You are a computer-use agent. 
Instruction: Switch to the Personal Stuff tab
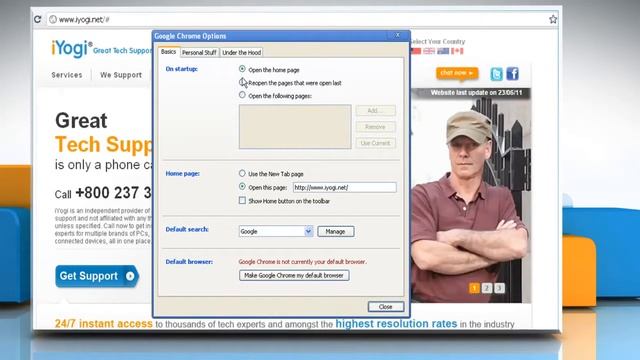click(199, 53)
